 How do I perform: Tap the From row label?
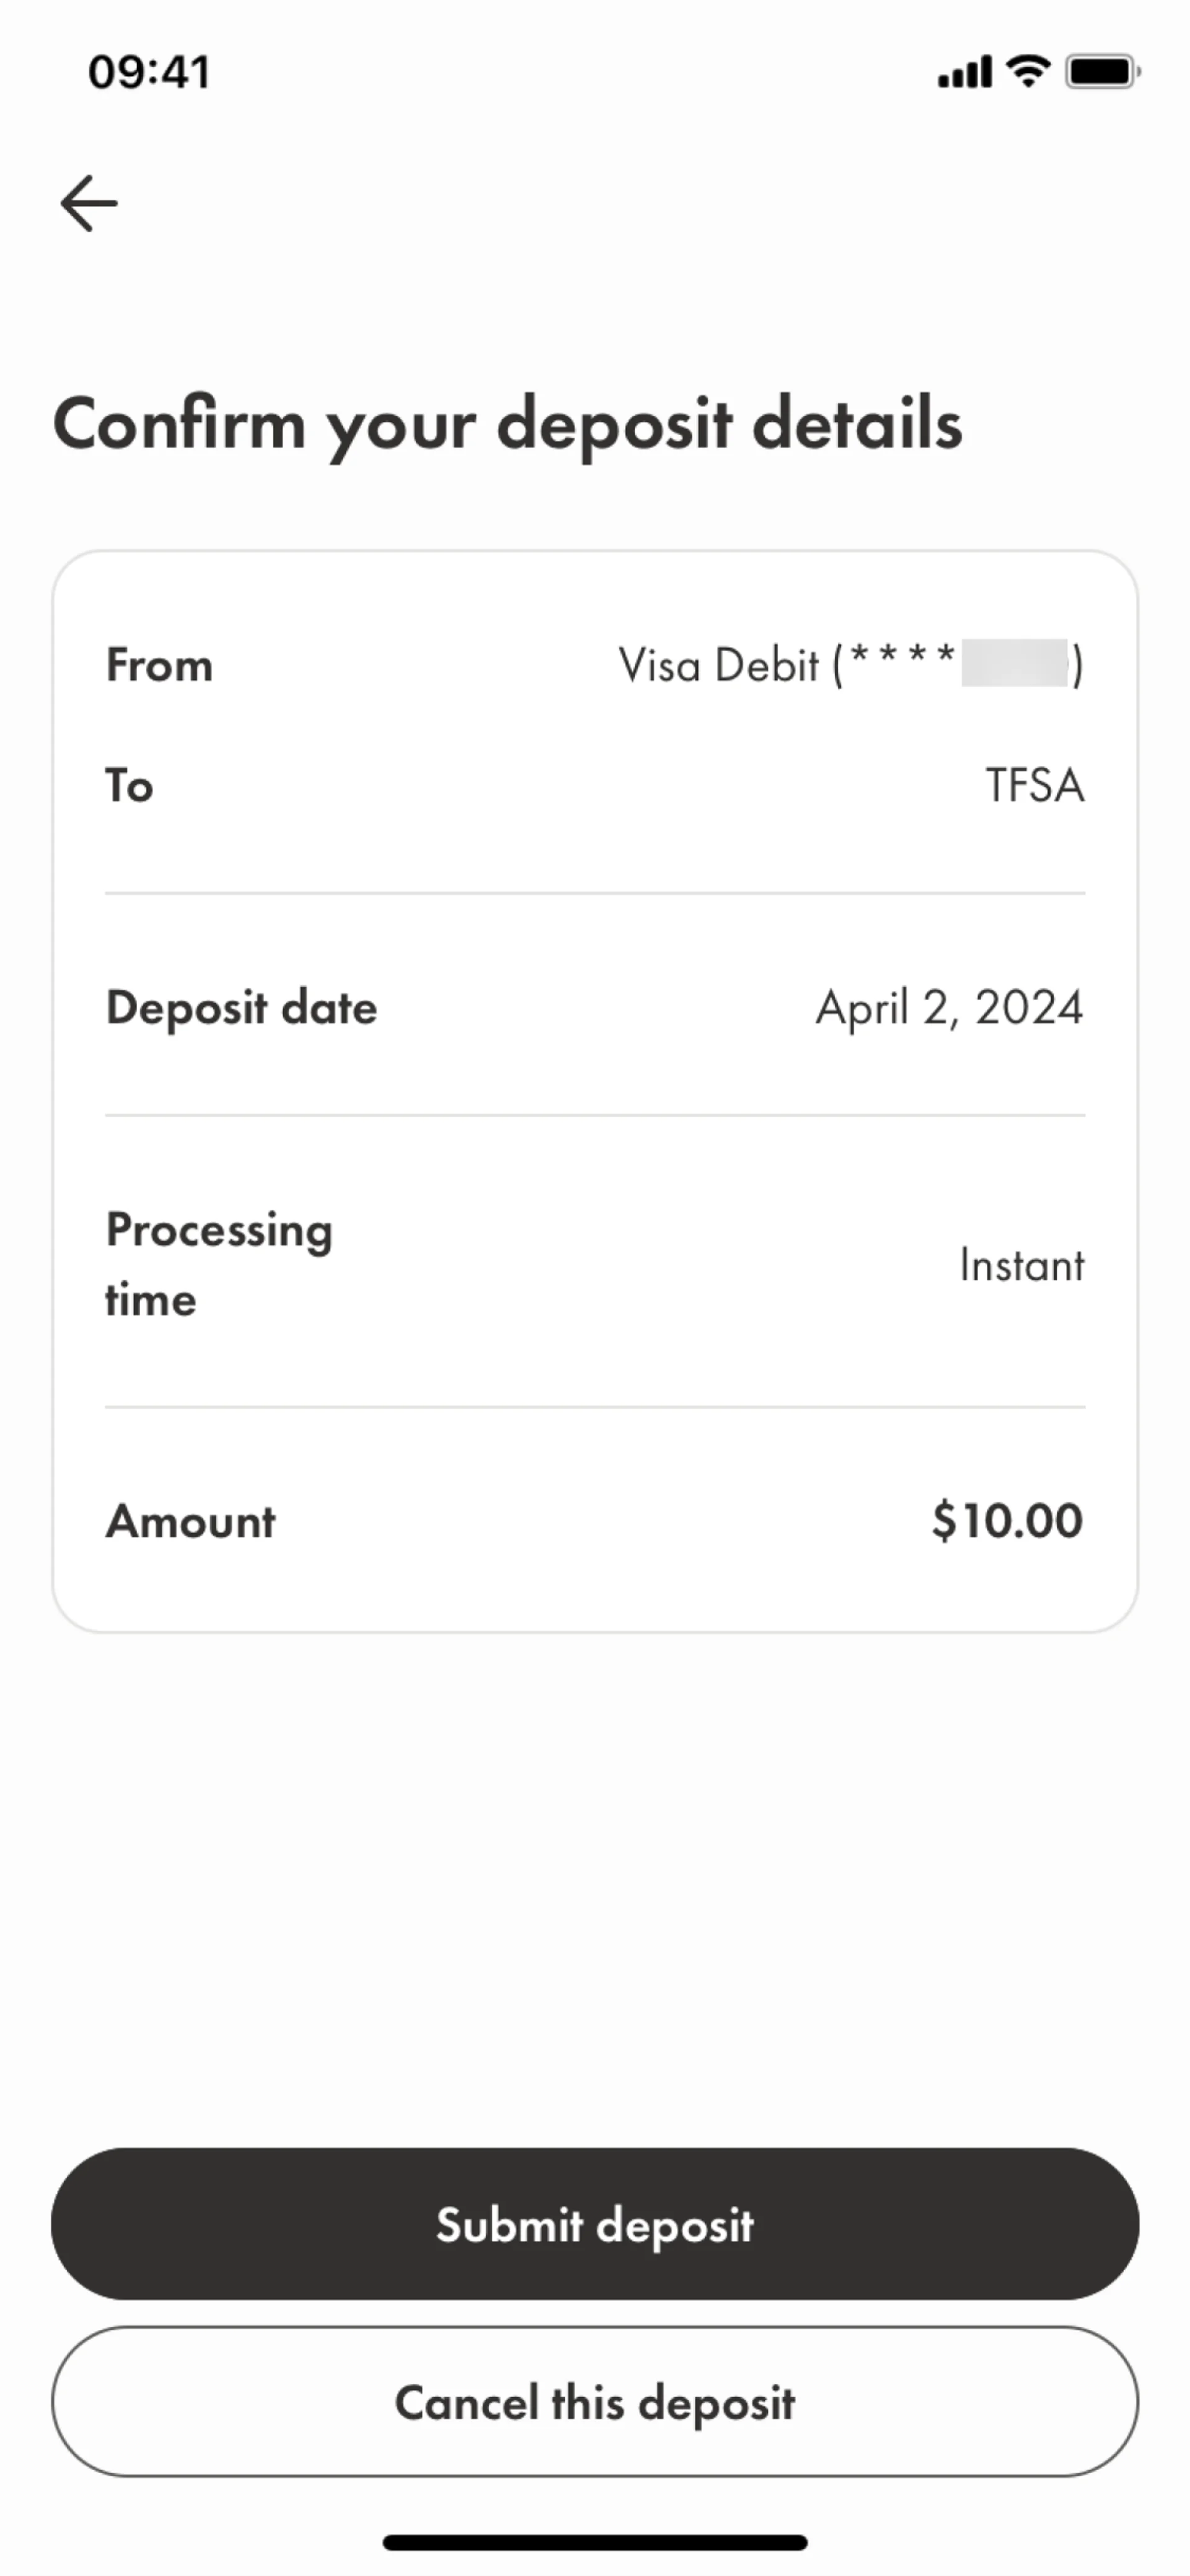(159, 665)
